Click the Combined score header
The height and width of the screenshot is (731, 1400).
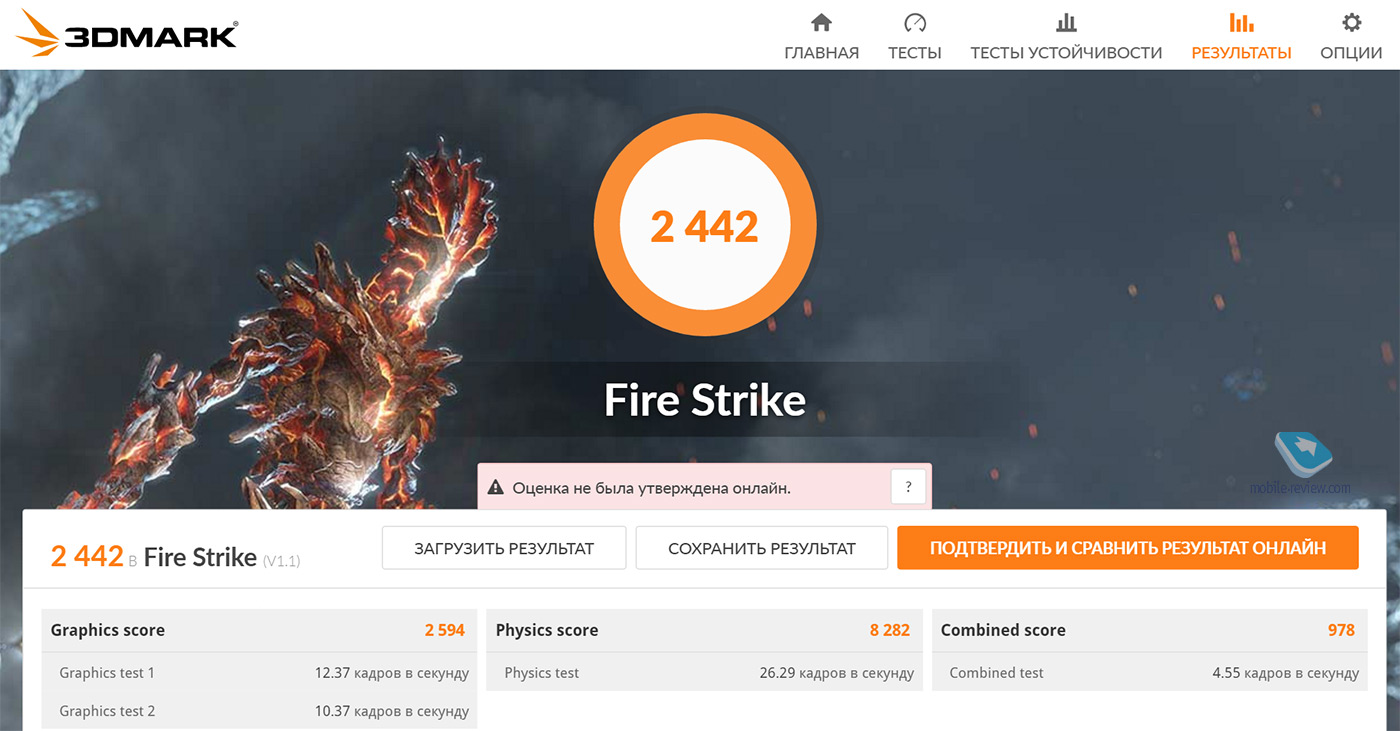(1148, 630)
